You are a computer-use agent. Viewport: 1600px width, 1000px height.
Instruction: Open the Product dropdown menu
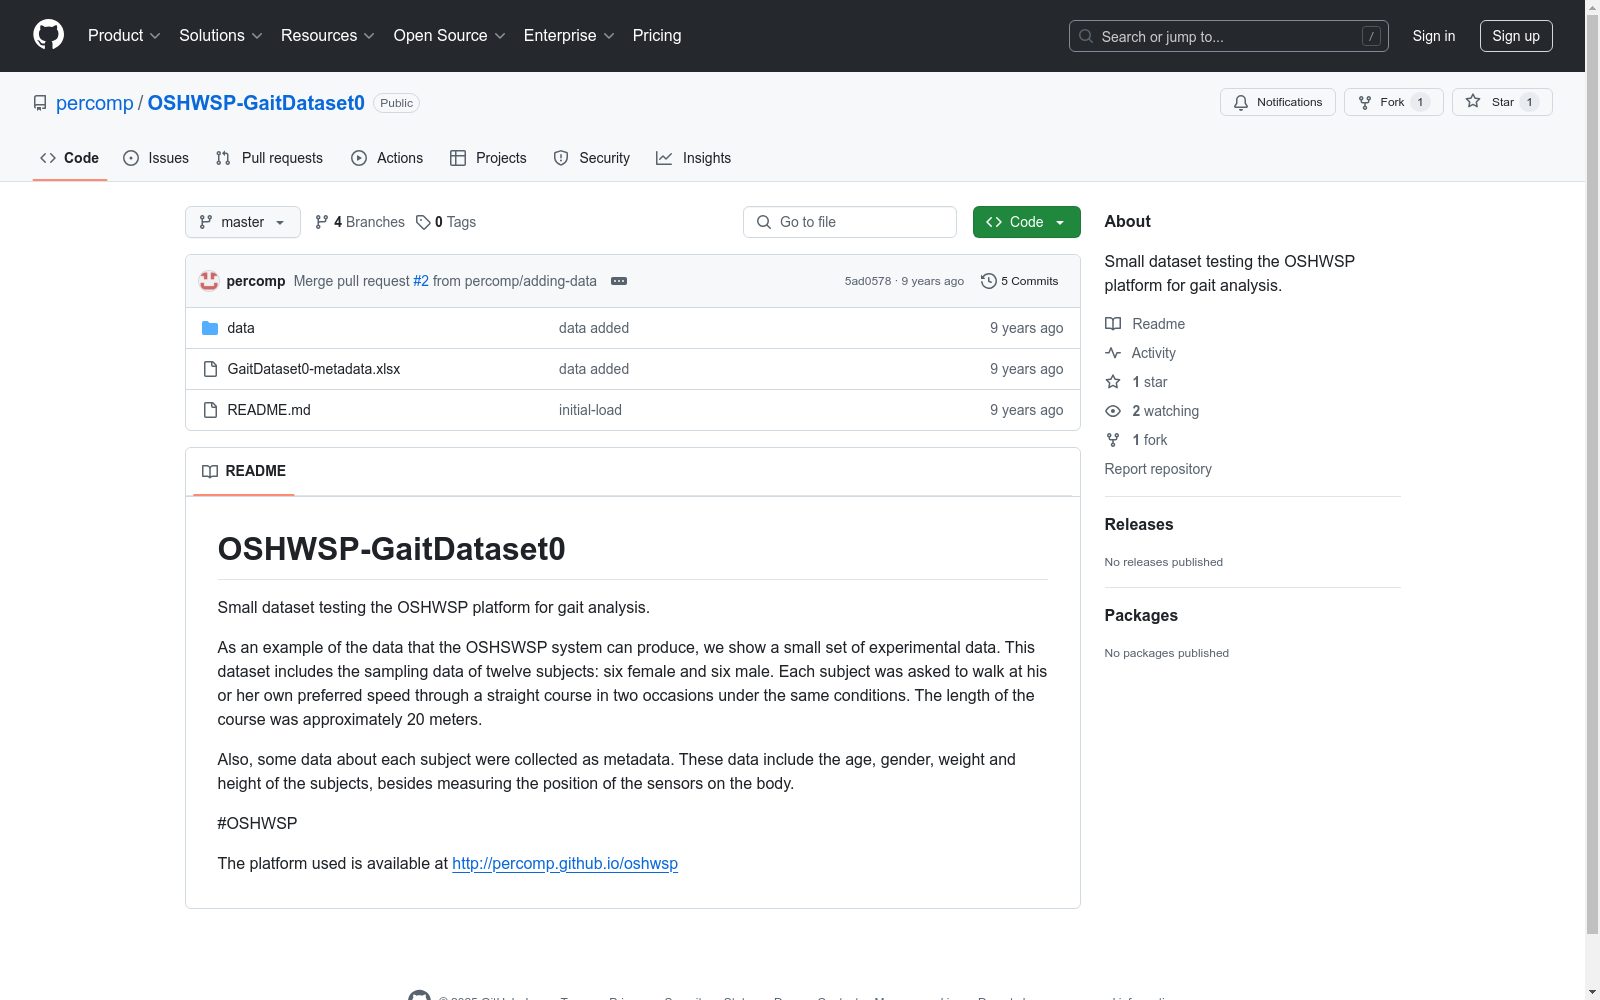coord(124,35)
